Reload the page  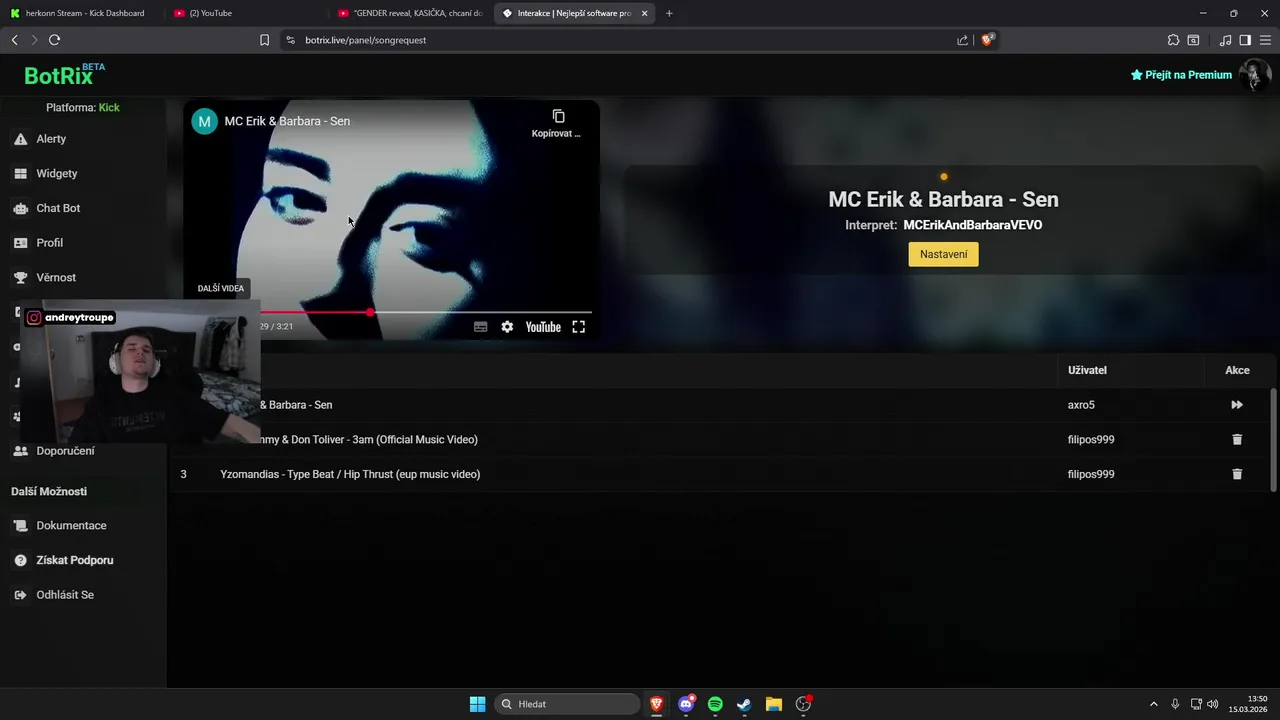54,40
